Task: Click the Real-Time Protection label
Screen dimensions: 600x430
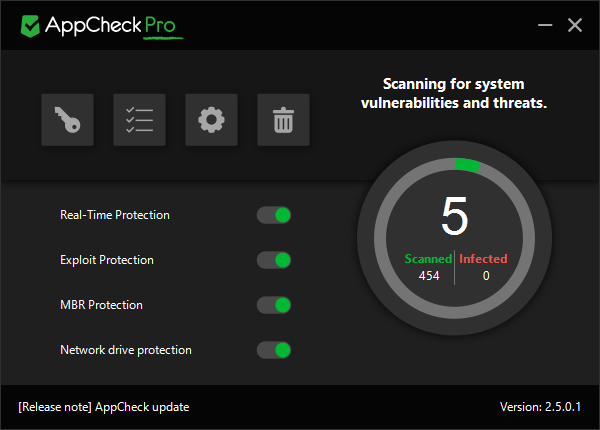Action: [x=115, y=215]
